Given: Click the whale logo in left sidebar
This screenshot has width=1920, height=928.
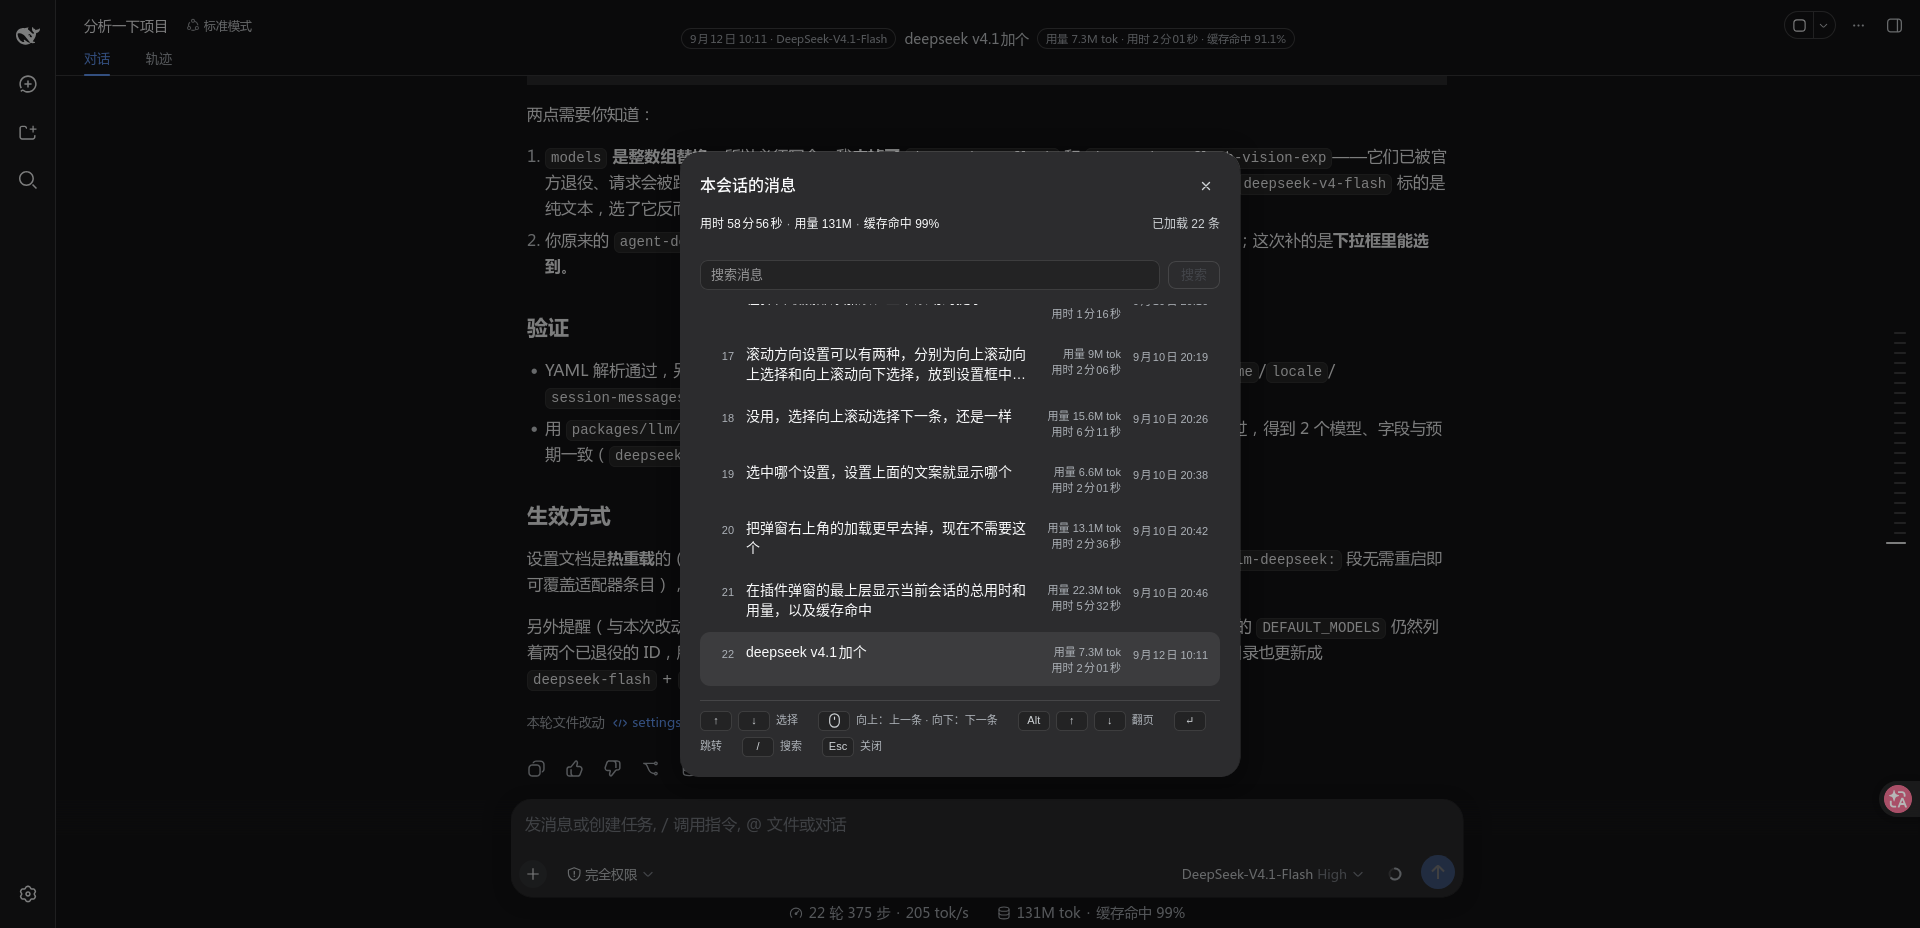Looking at the screenshot, I should coord(27,36).
